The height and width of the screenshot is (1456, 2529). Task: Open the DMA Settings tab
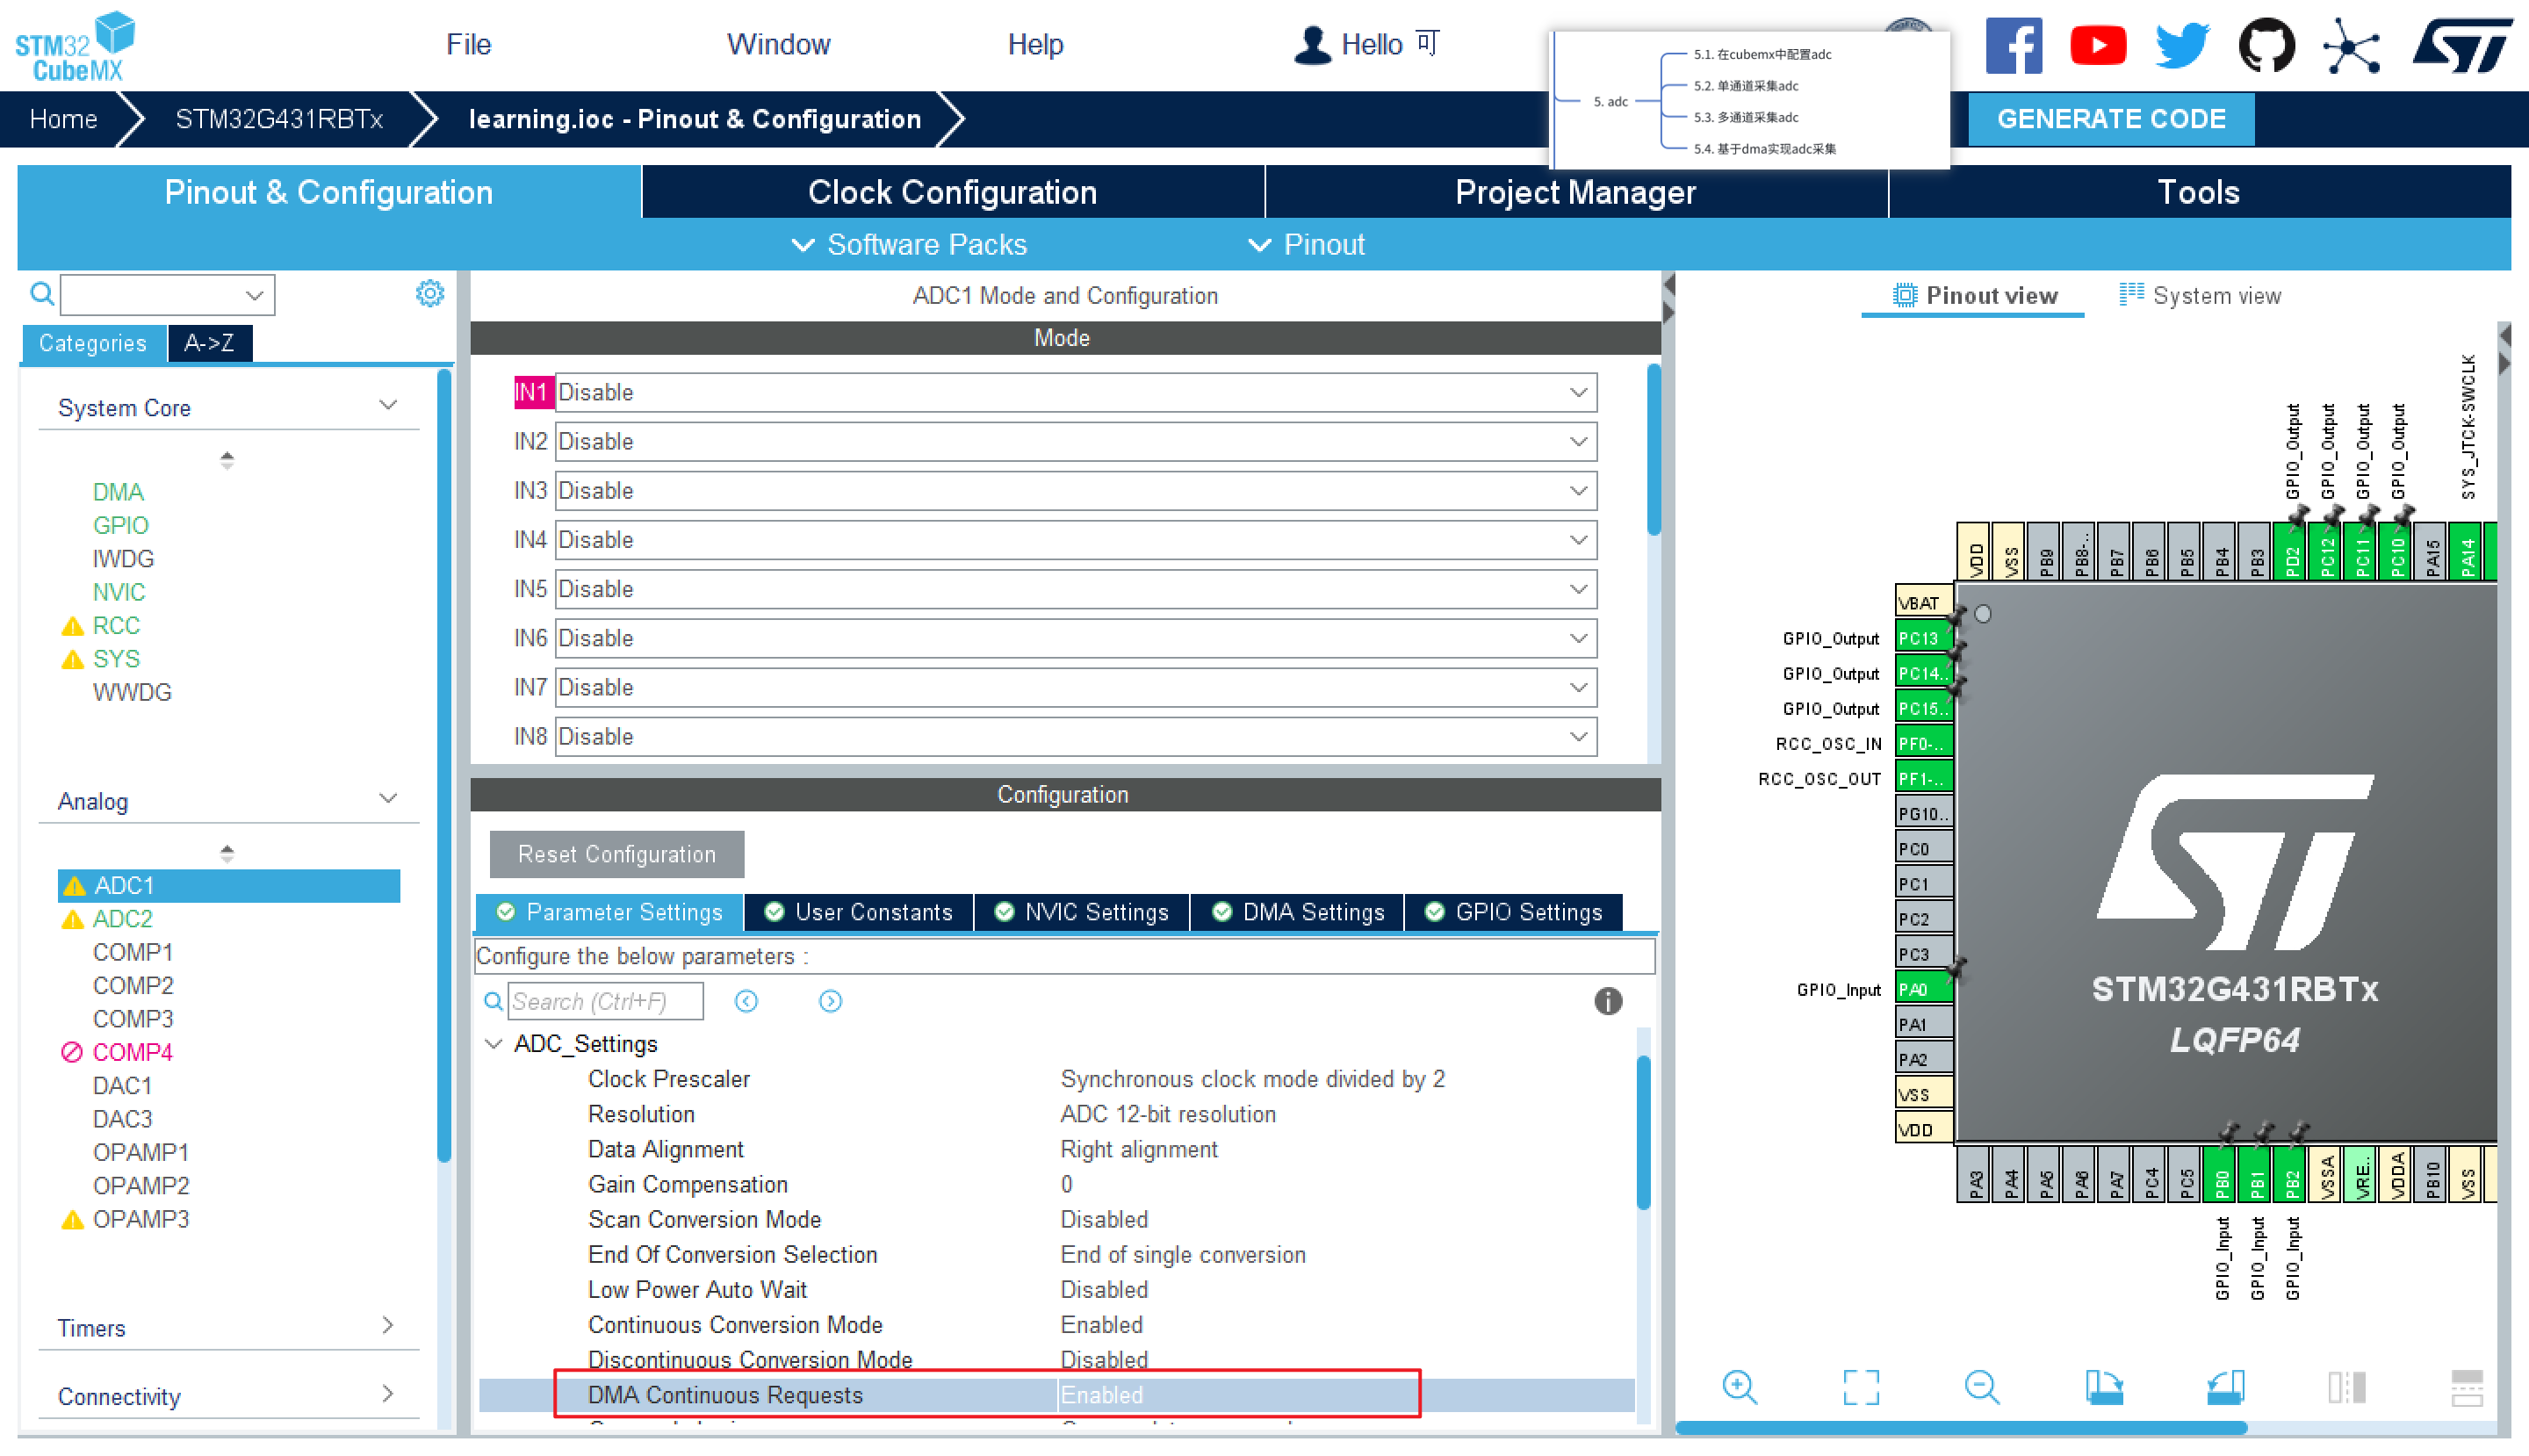[1298, 912]
